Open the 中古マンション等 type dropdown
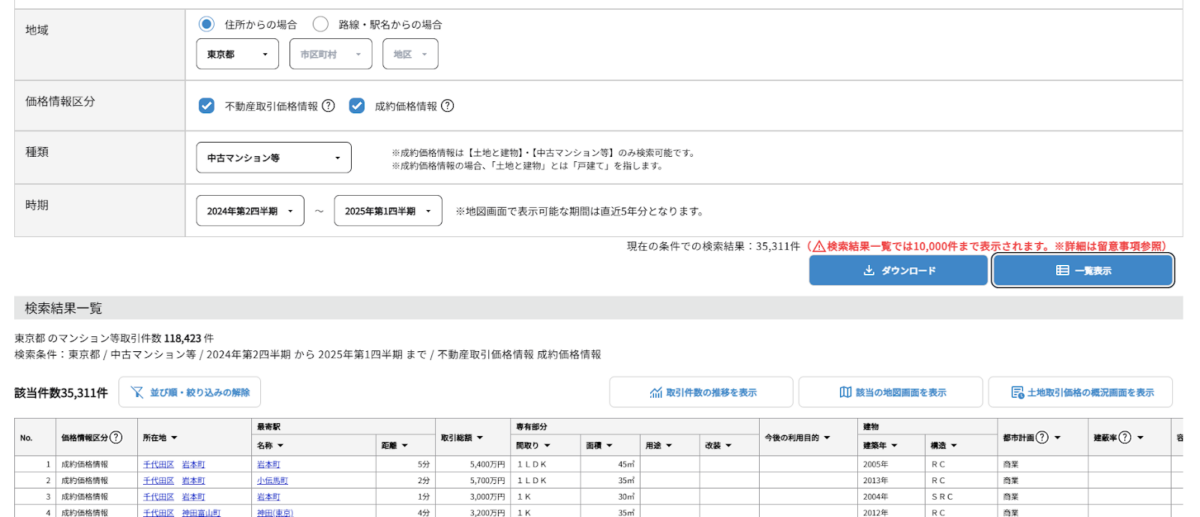This screenshot has height=517, width=1200. (273, 158)
